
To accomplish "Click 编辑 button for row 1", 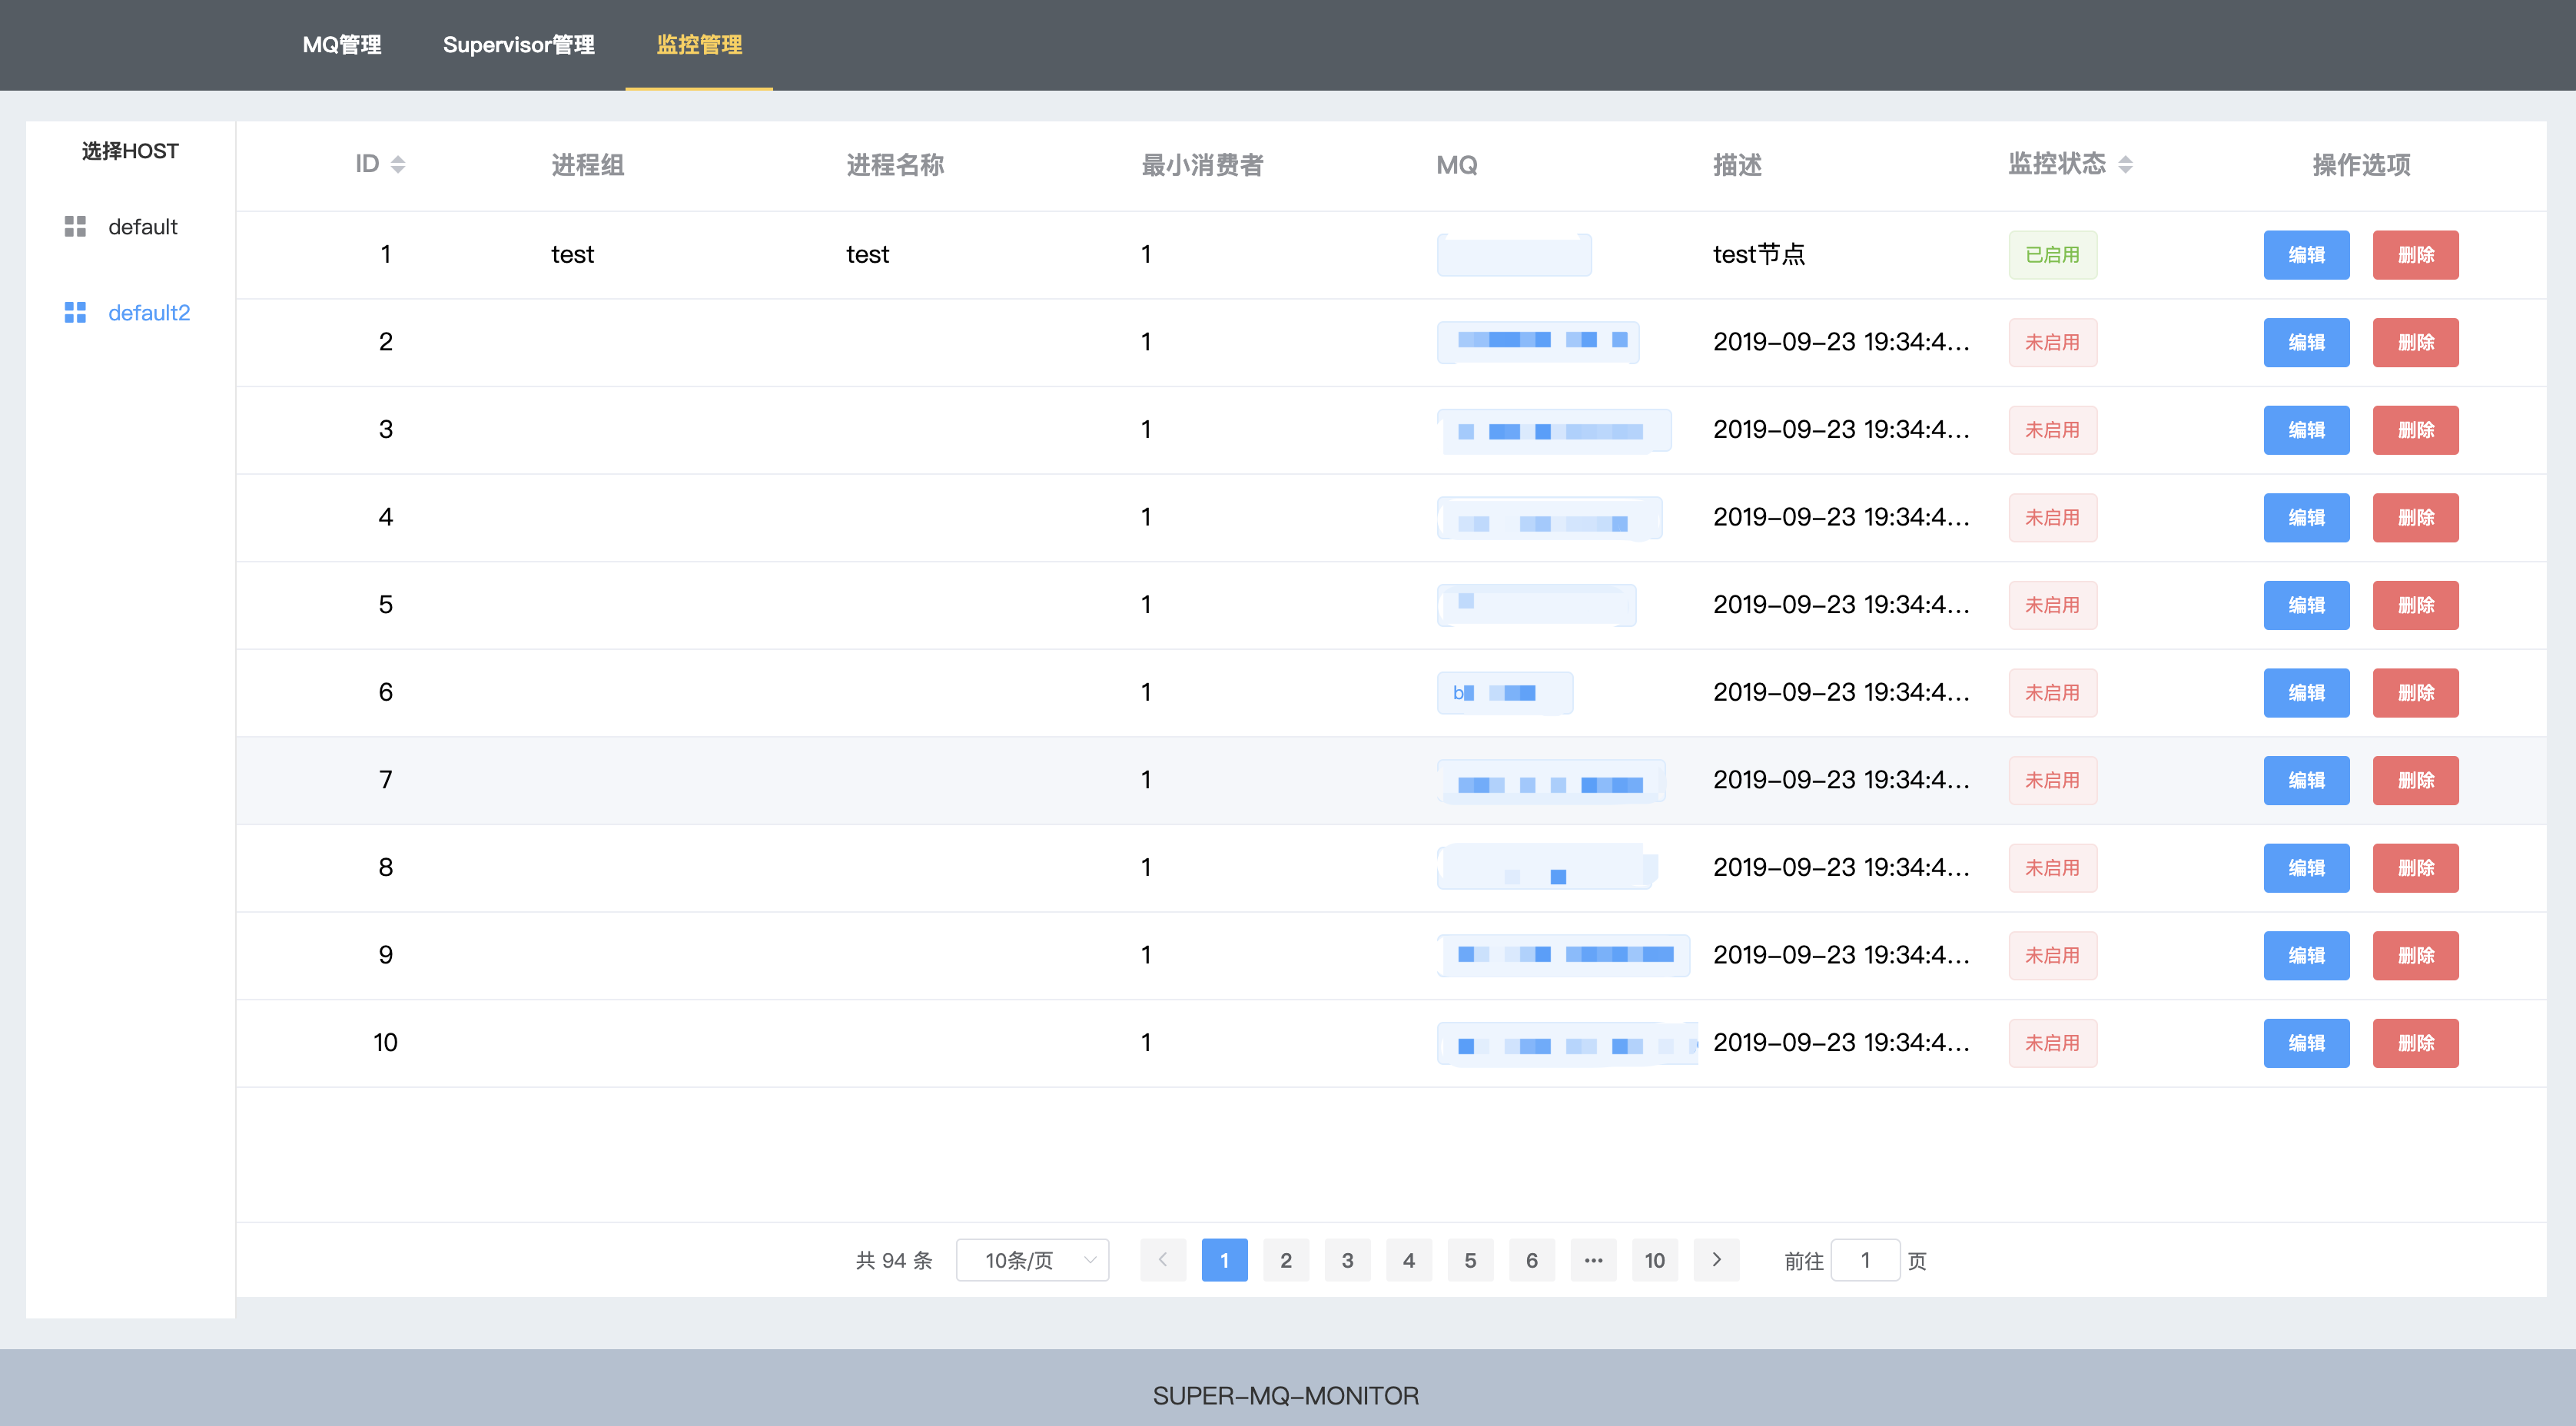I will (2306, 255).
